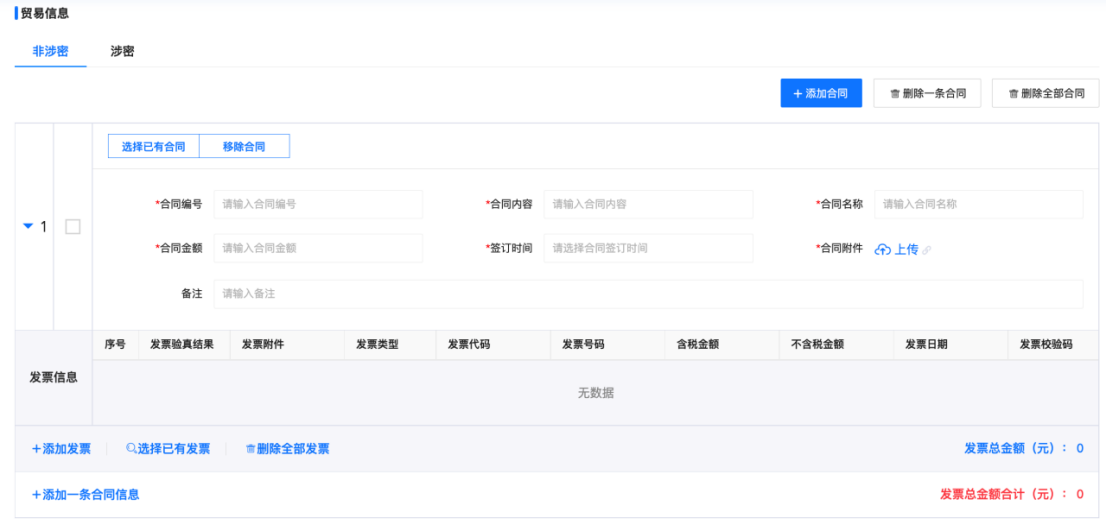1106x532 pixels.
Task: Click trash icon of 删除全部发票
Action: click(250, 450)
